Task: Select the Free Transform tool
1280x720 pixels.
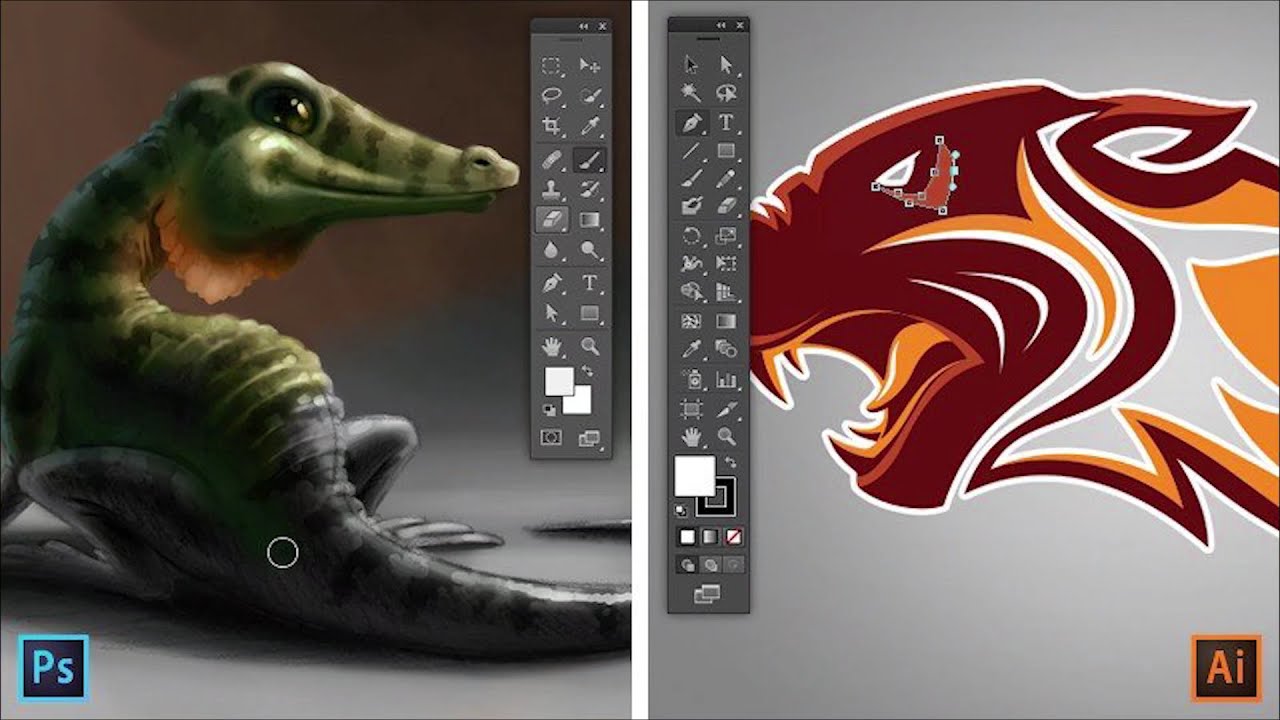Action: (726, 264)
